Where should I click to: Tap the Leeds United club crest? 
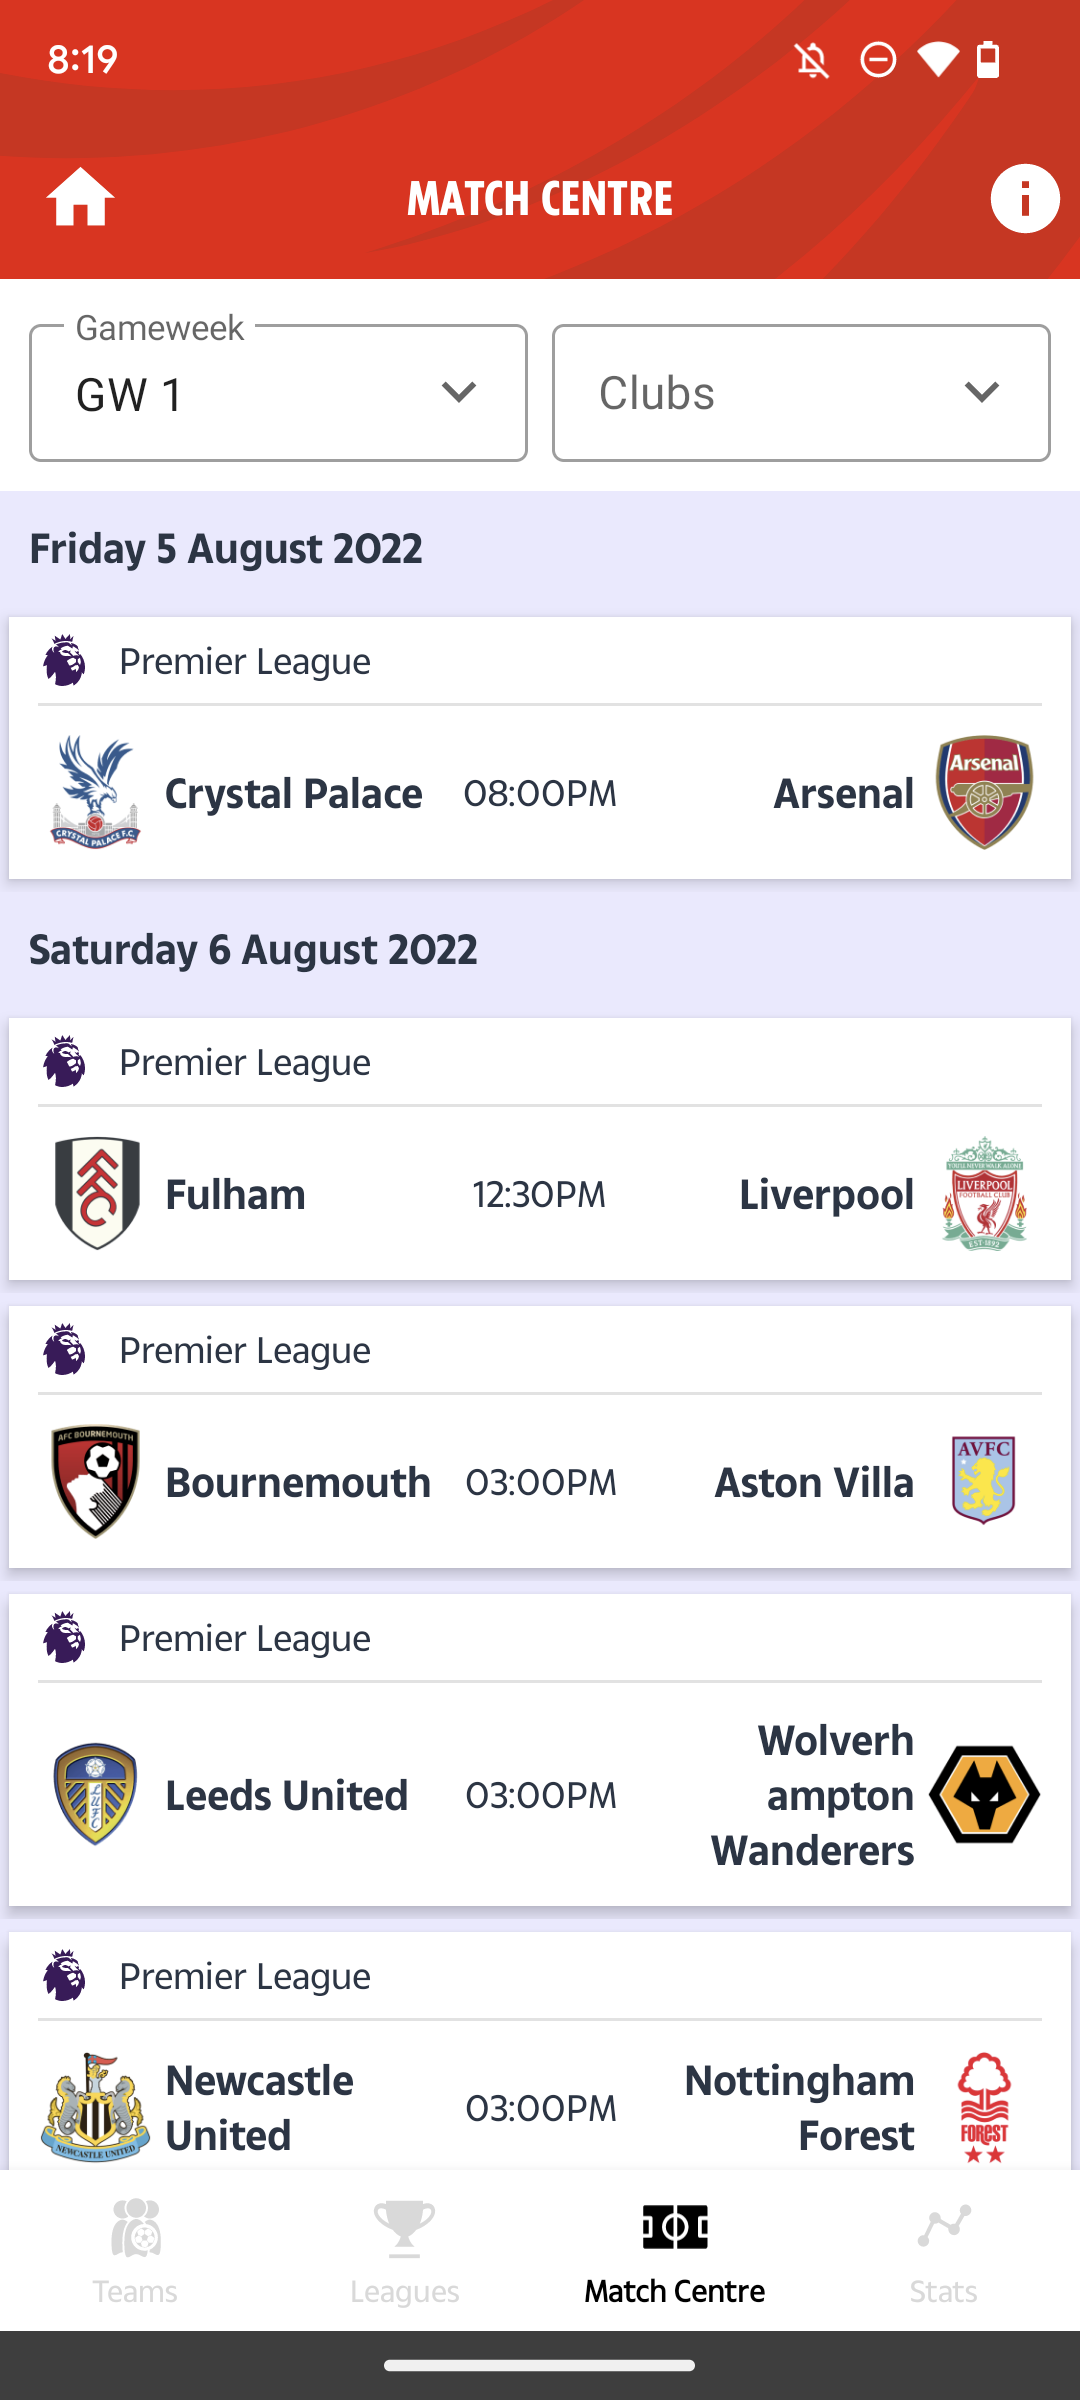[95, 1794]
